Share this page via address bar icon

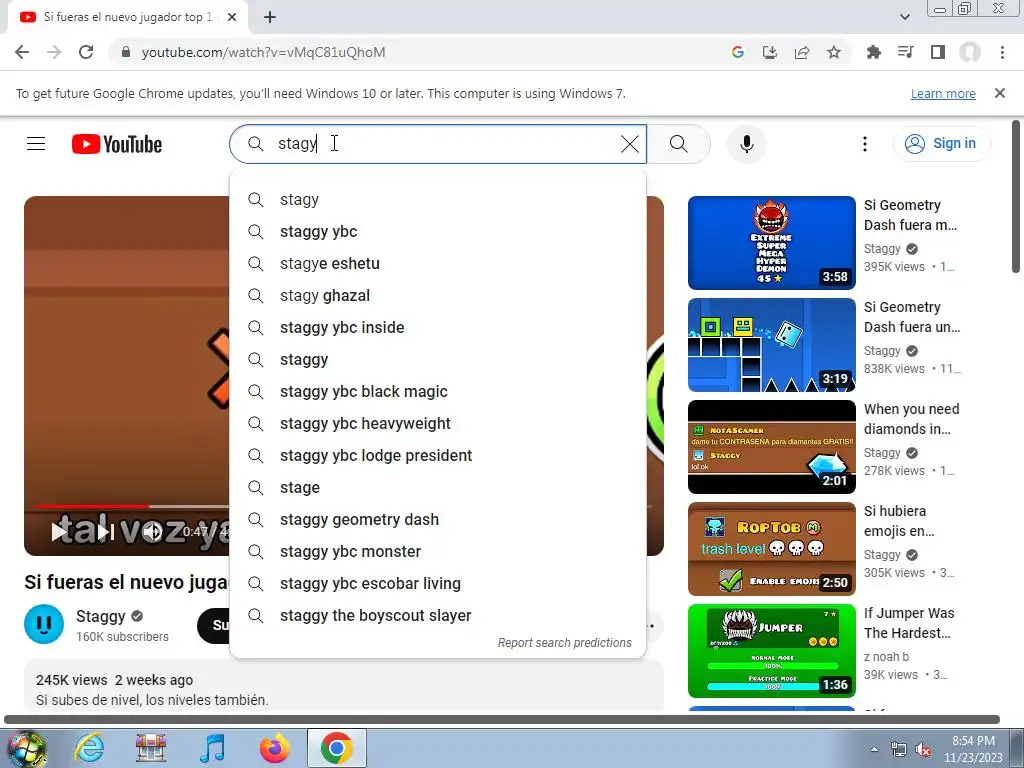802,52
